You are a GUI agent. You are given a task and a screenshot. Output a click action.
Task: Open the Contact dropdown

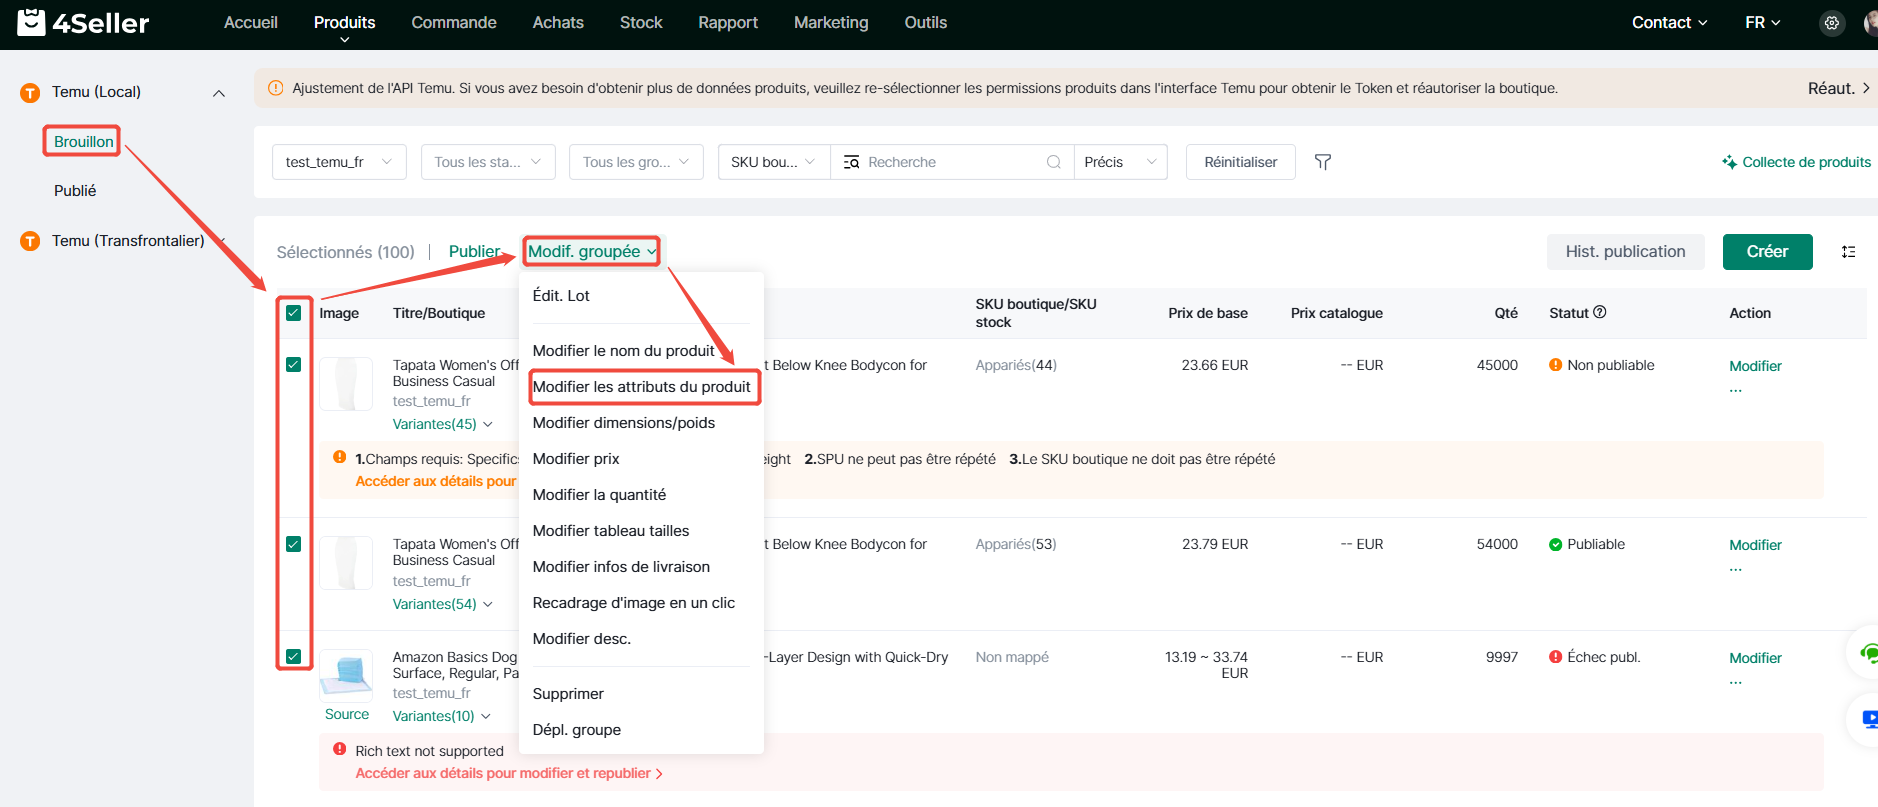click(1669, 23)
